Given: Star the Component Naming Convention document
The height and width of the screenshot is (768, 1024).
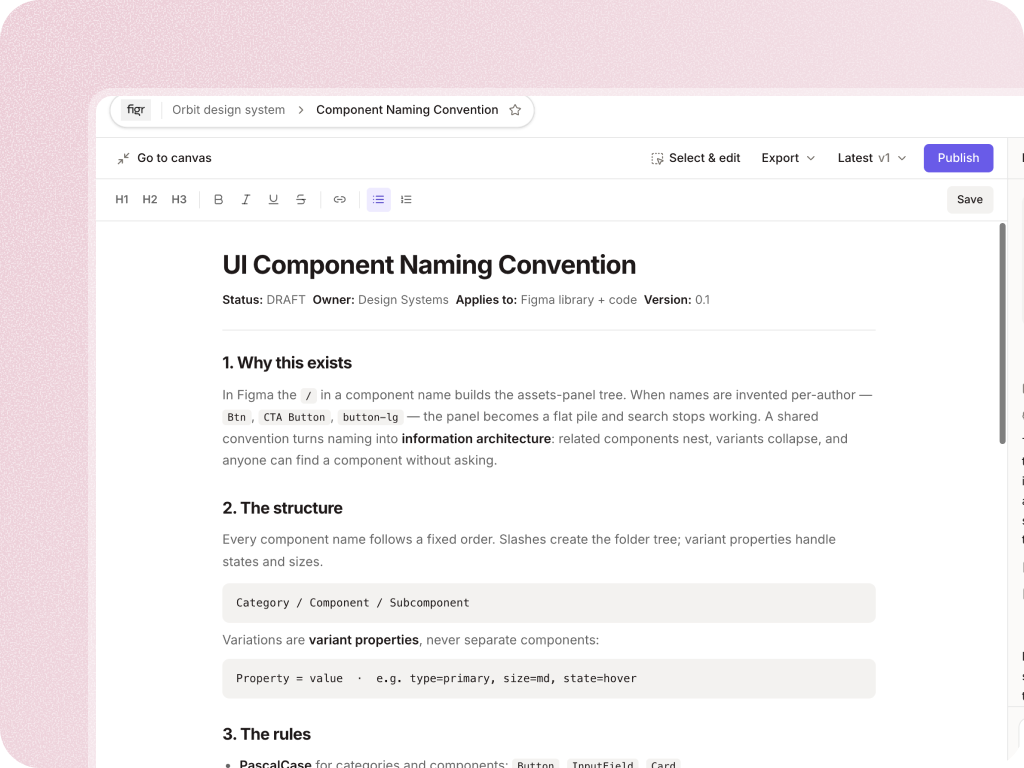Looking at the screenshot, I should click(x=515, y=110).
